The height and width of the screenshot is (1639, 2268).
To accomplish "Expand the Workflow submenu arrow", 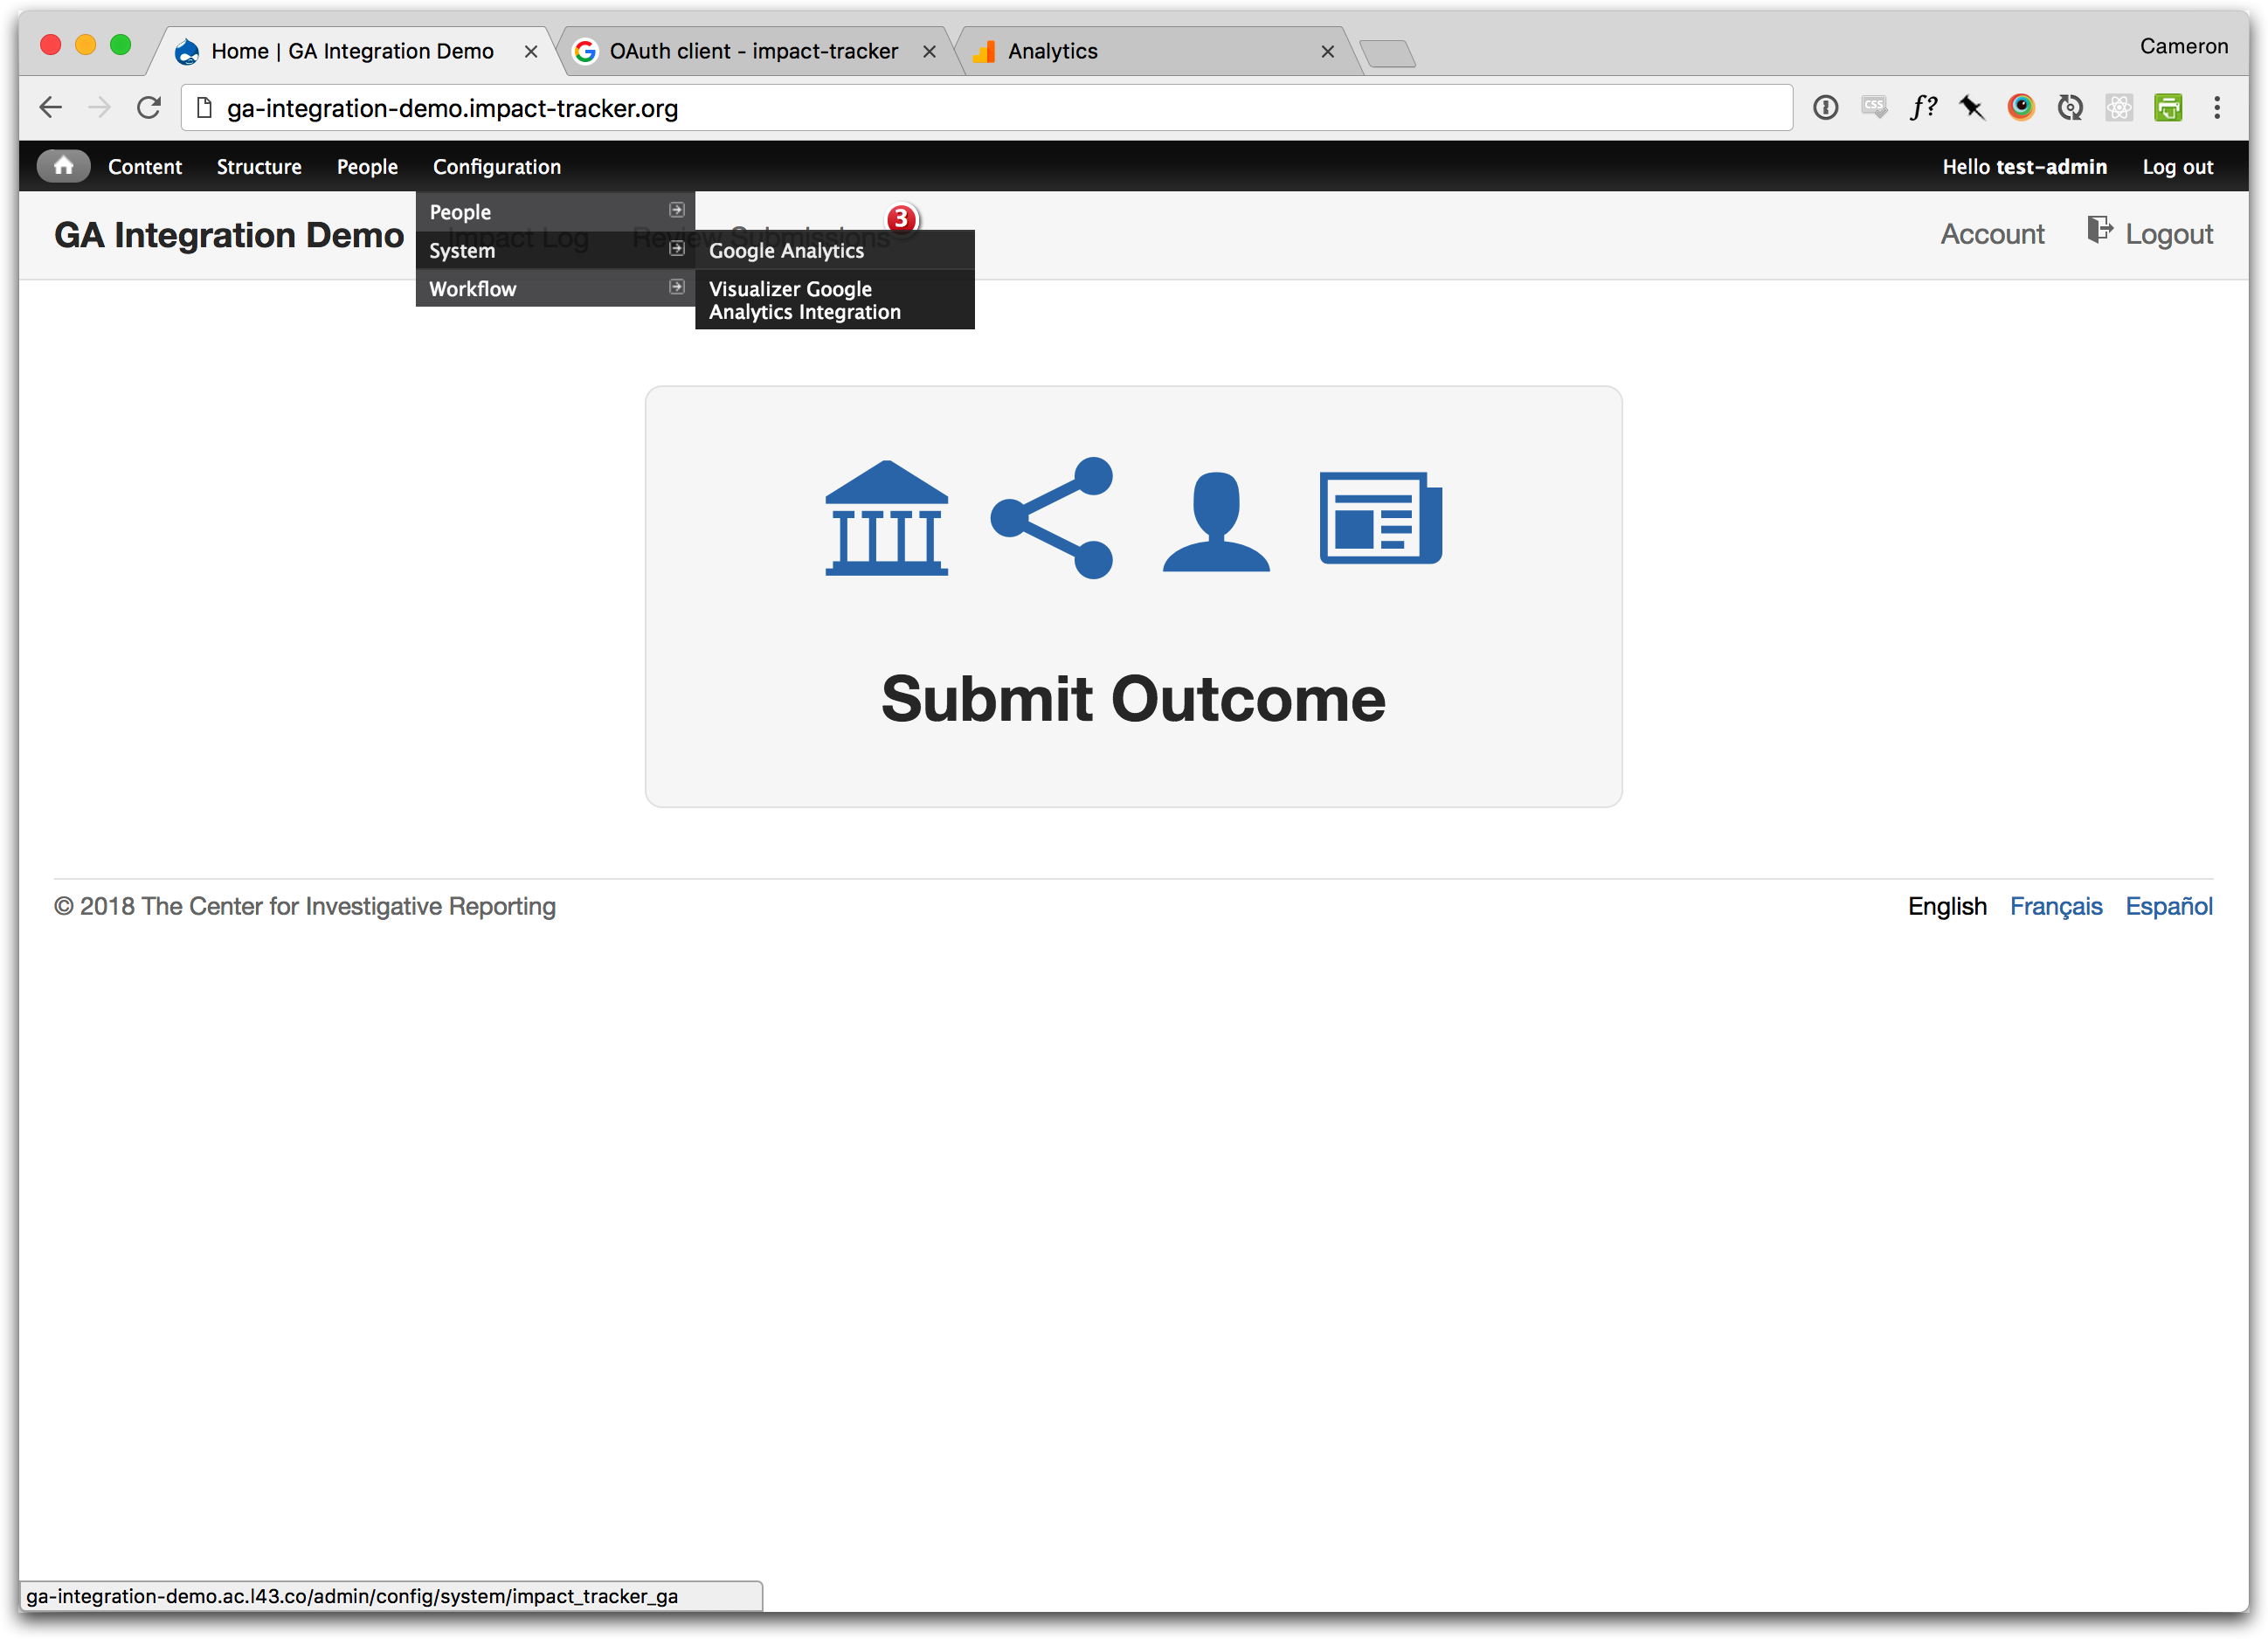I will tap(677, 287).
